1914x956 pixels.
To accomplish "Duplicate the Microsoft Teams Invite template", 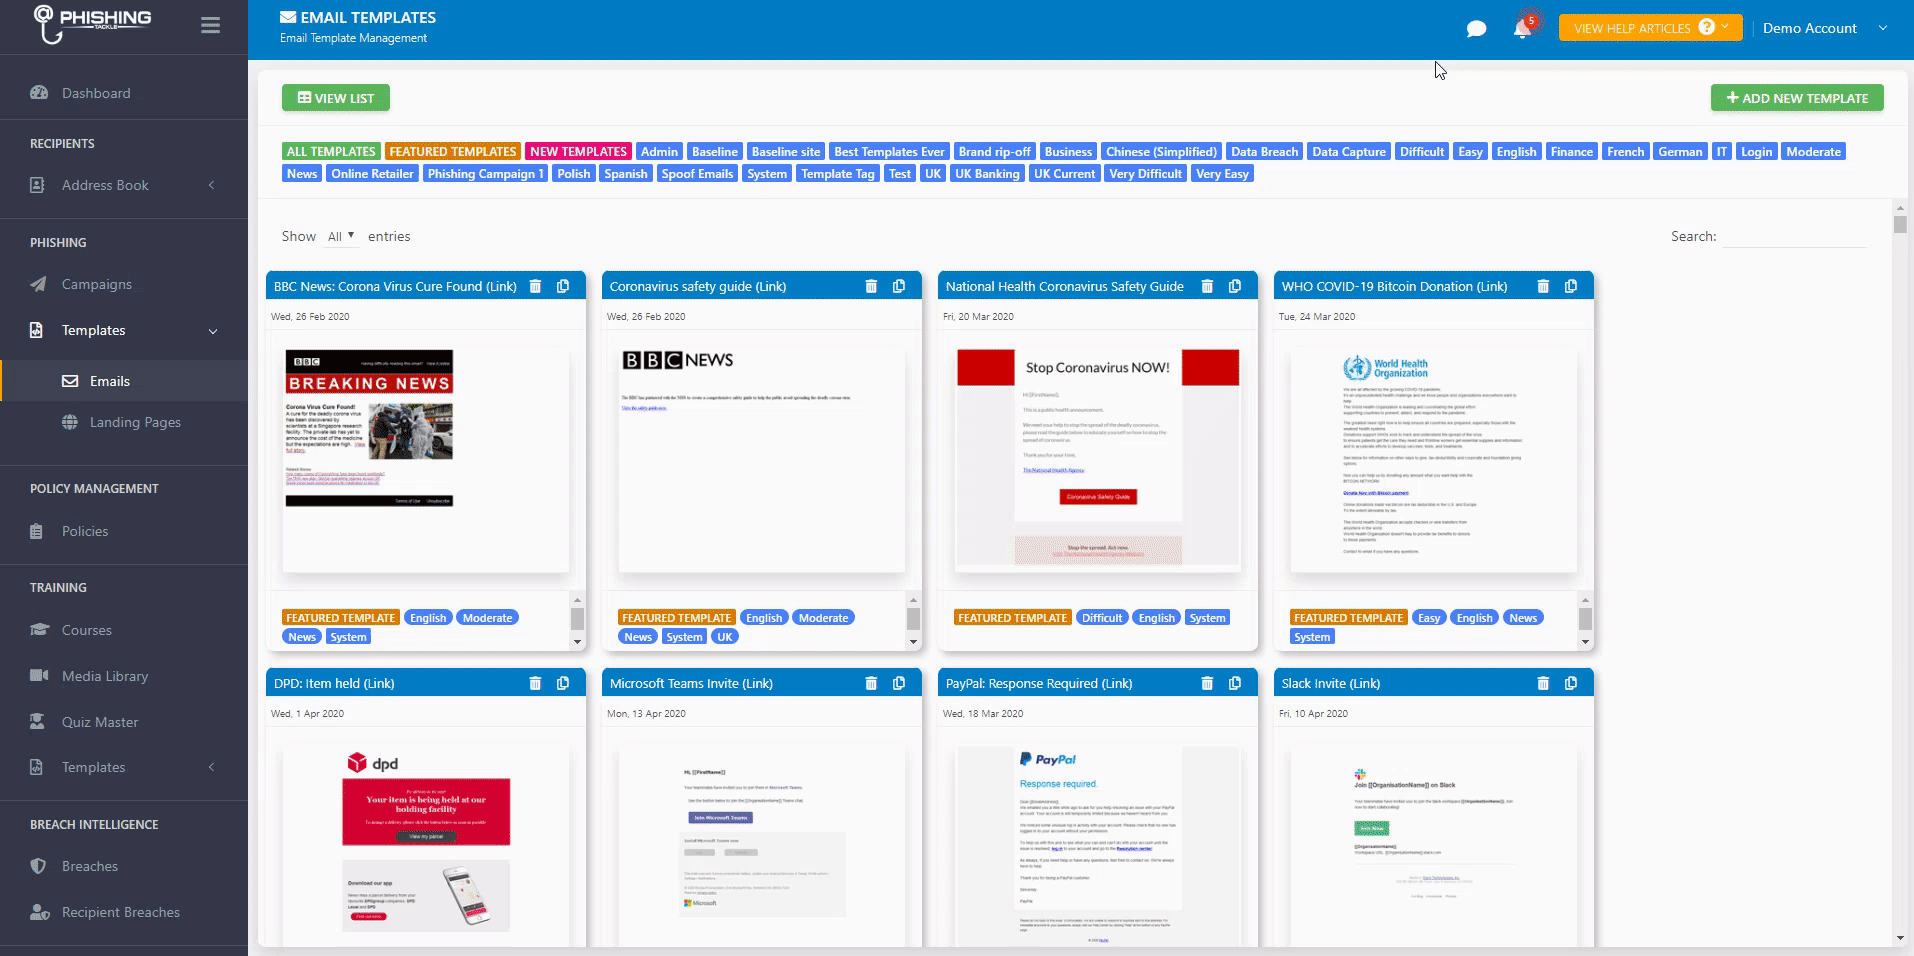I will [x=899, y=683].
